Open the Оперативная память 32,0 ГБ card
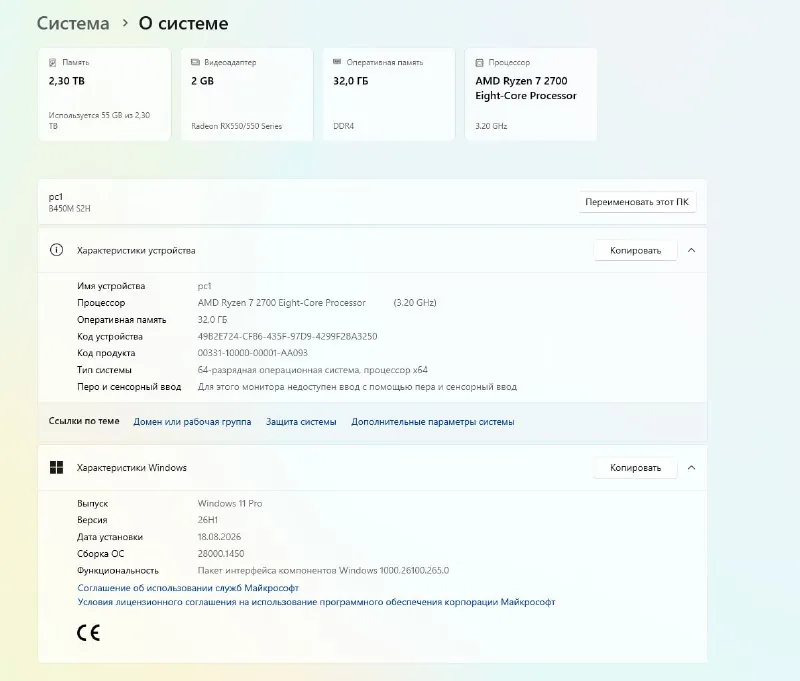The height and width of the screenshot is (681, 800). [x=389, y=94]
